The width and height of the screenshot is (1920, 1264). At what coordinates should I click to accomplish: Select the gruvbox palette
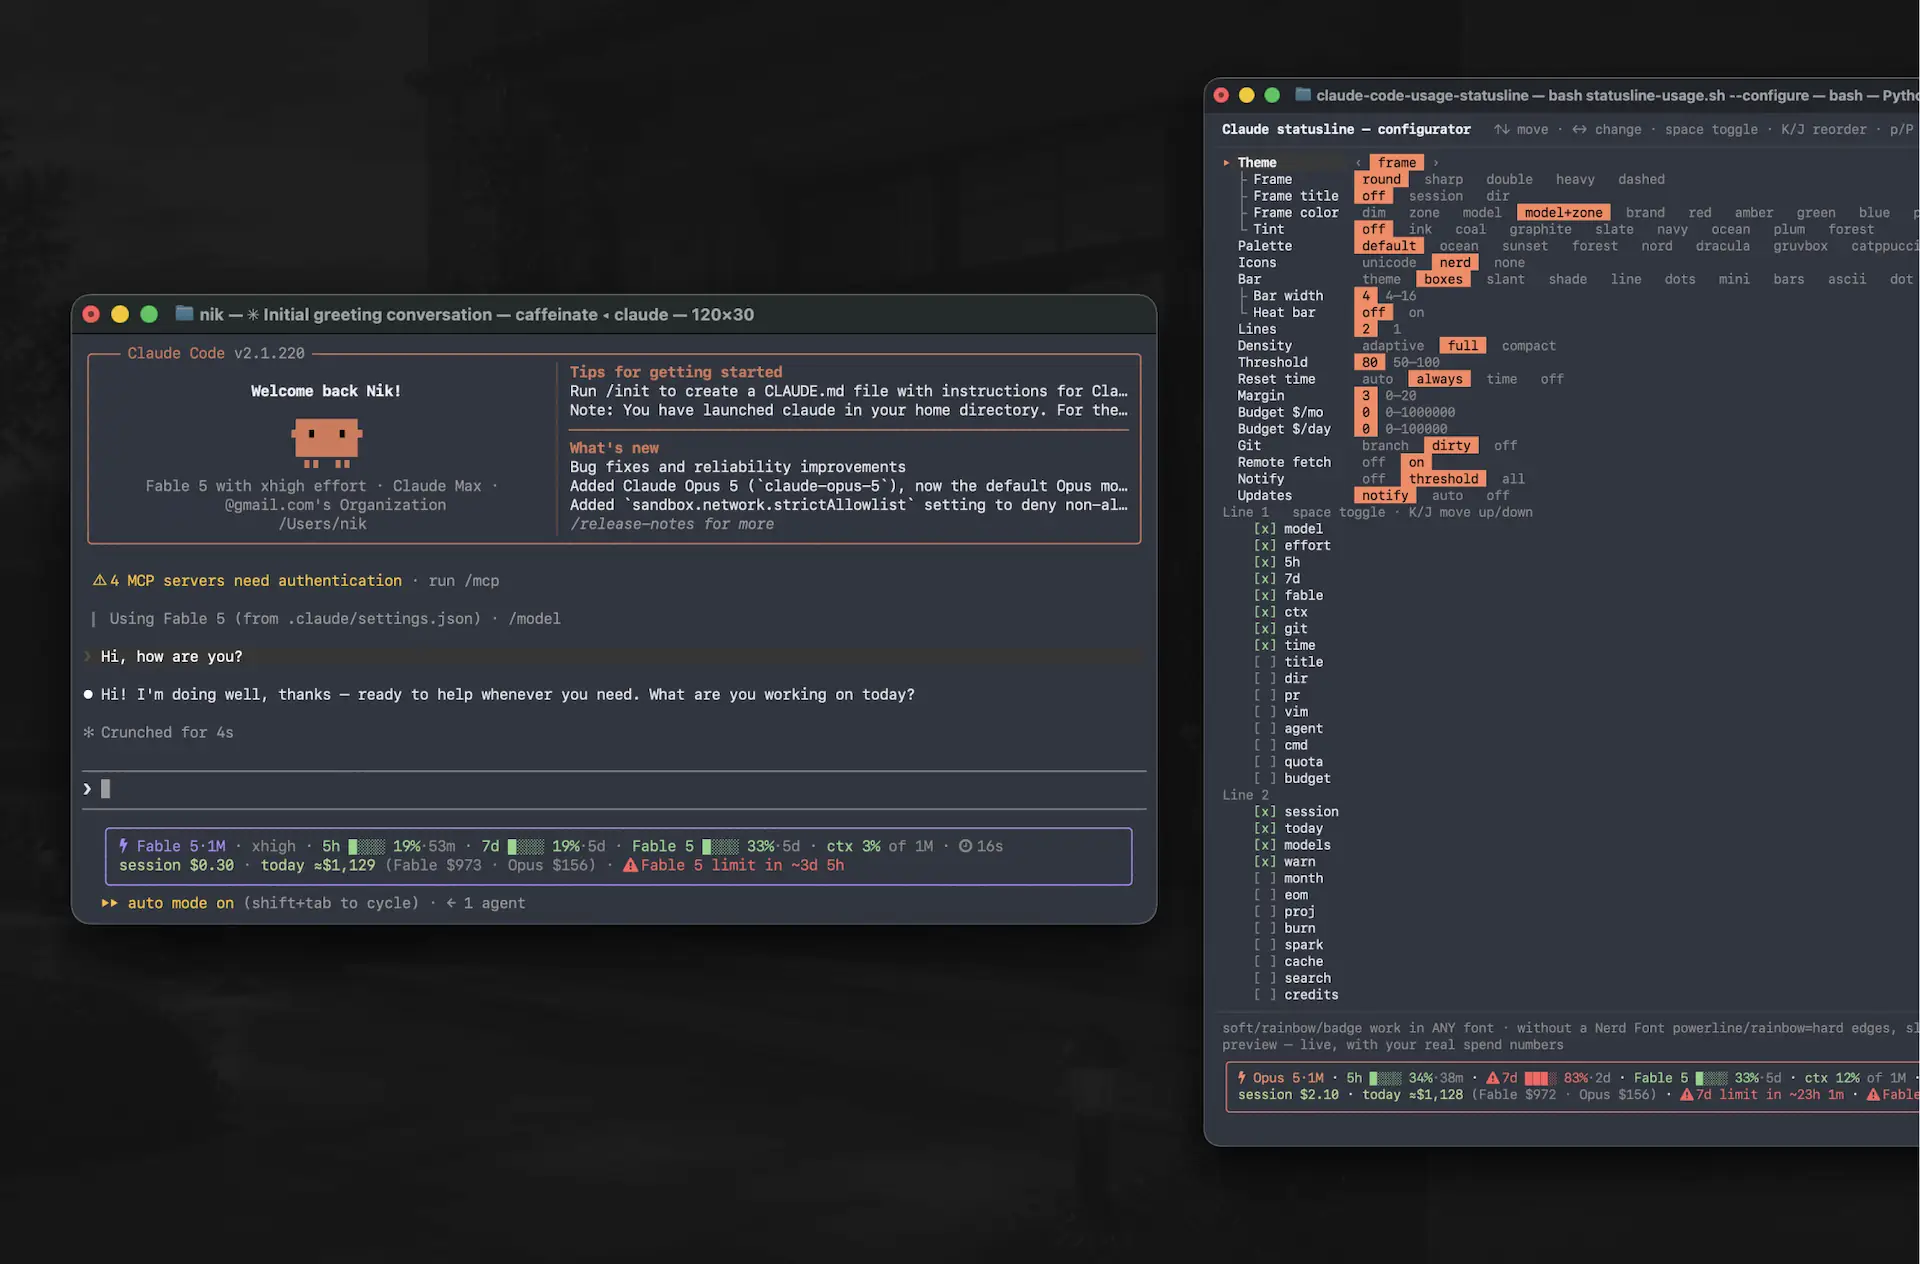pyautogui.click(x=1801, y=246)
